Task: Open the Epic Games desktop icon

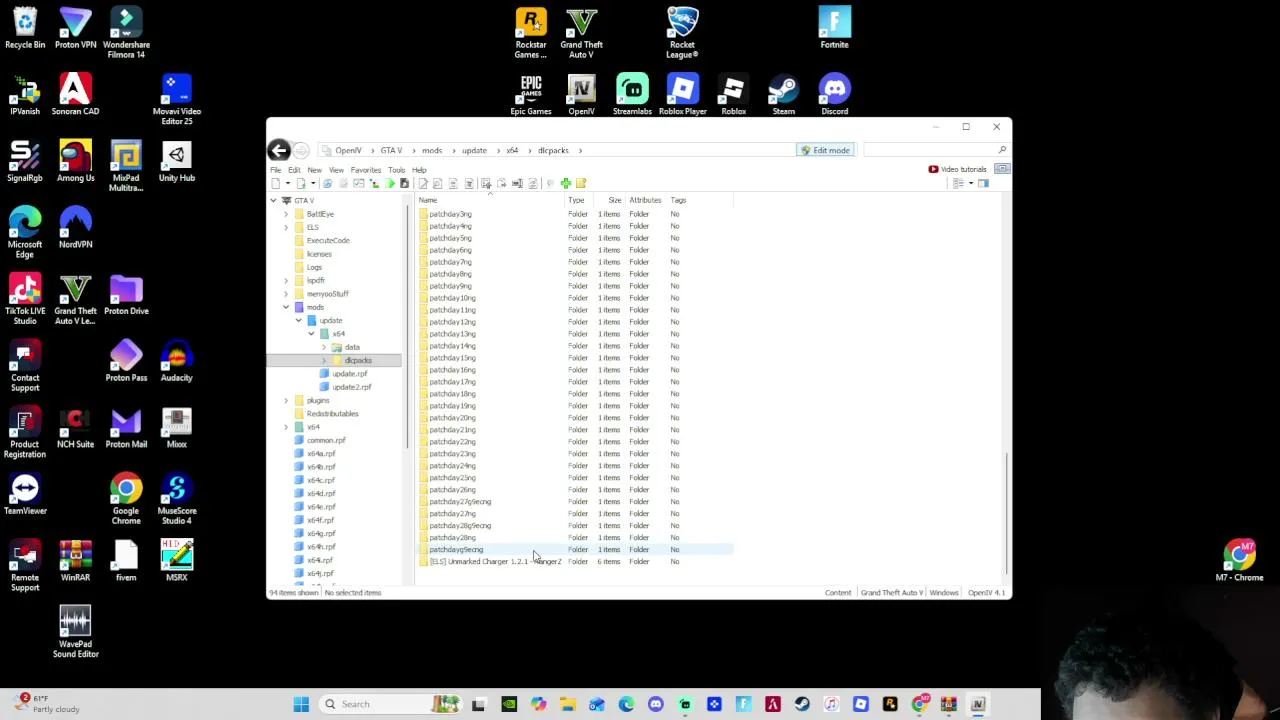Action: (531, 95)
